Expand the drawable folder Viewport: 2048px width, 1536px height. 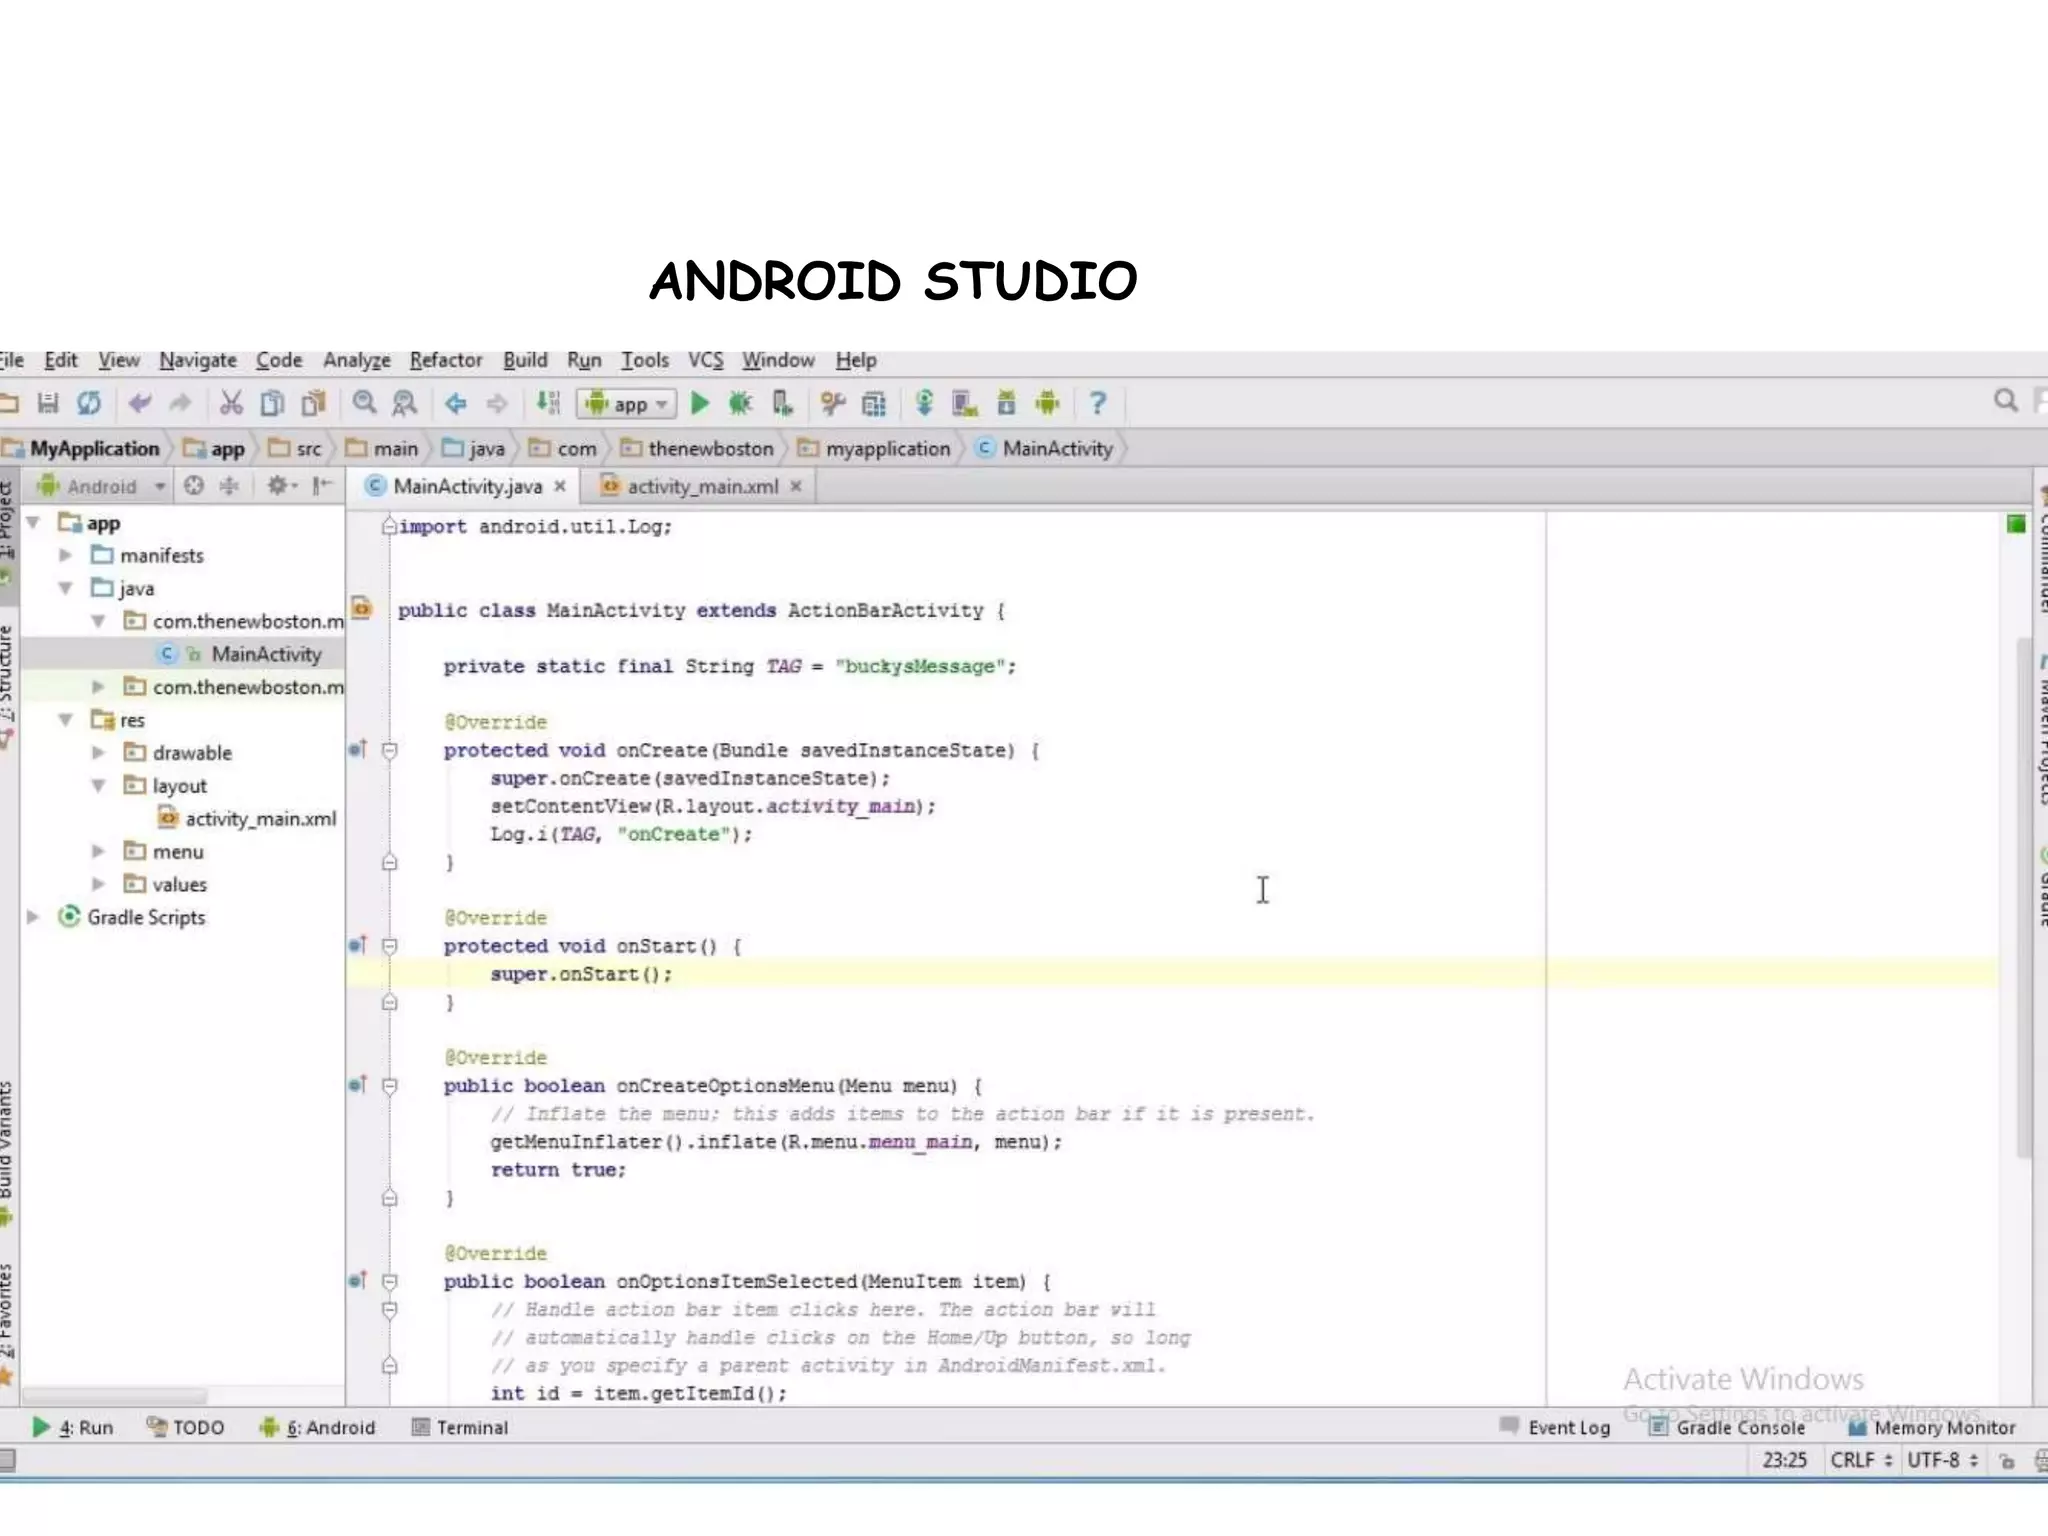pos(98,752)
